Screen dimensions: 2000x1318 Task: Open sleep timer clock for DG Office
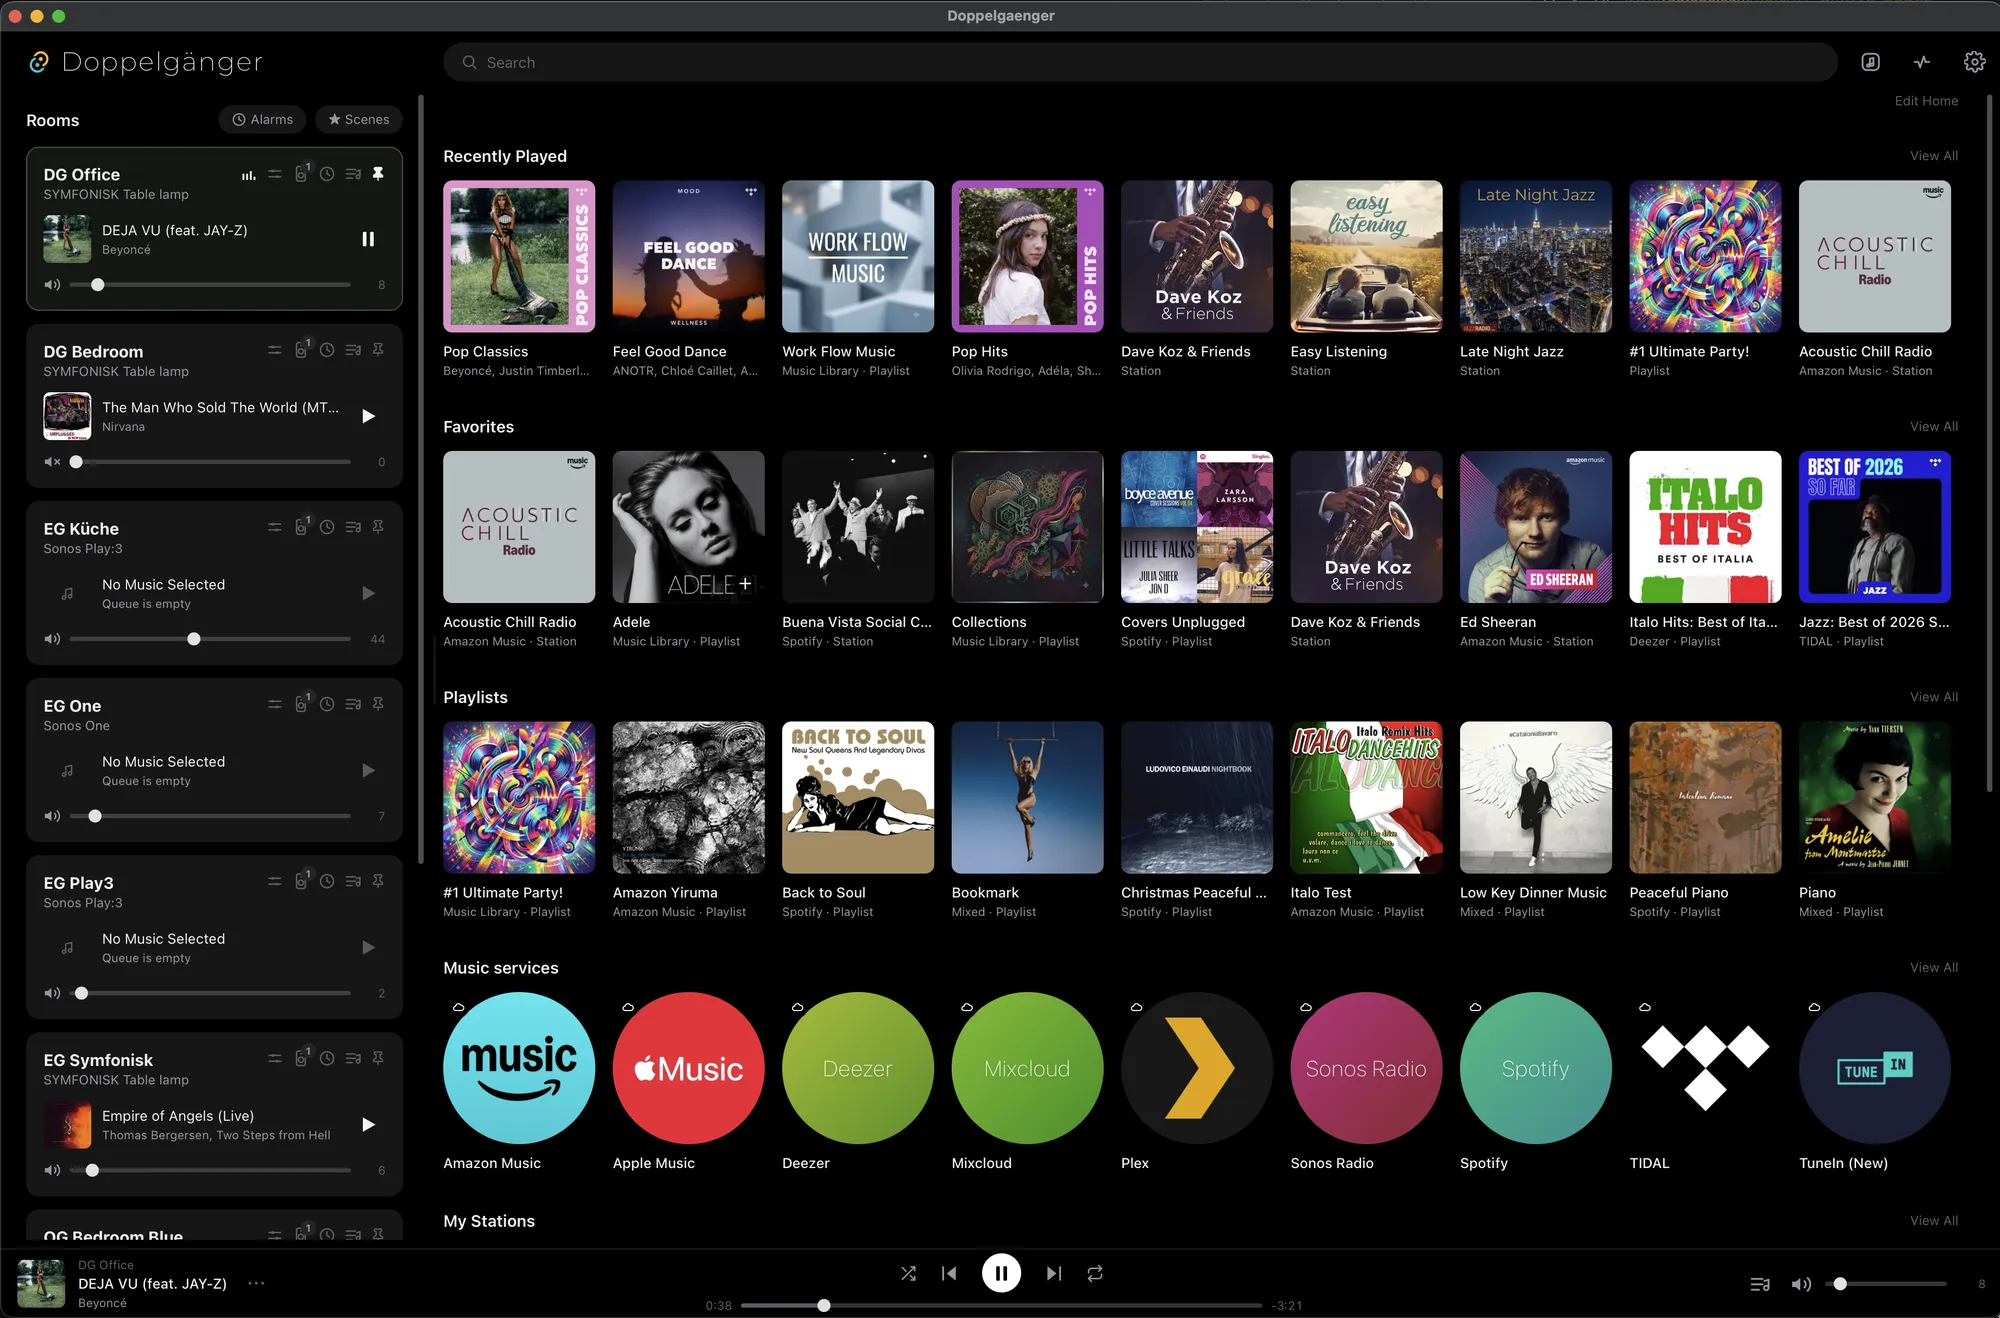tap(327, 174)
